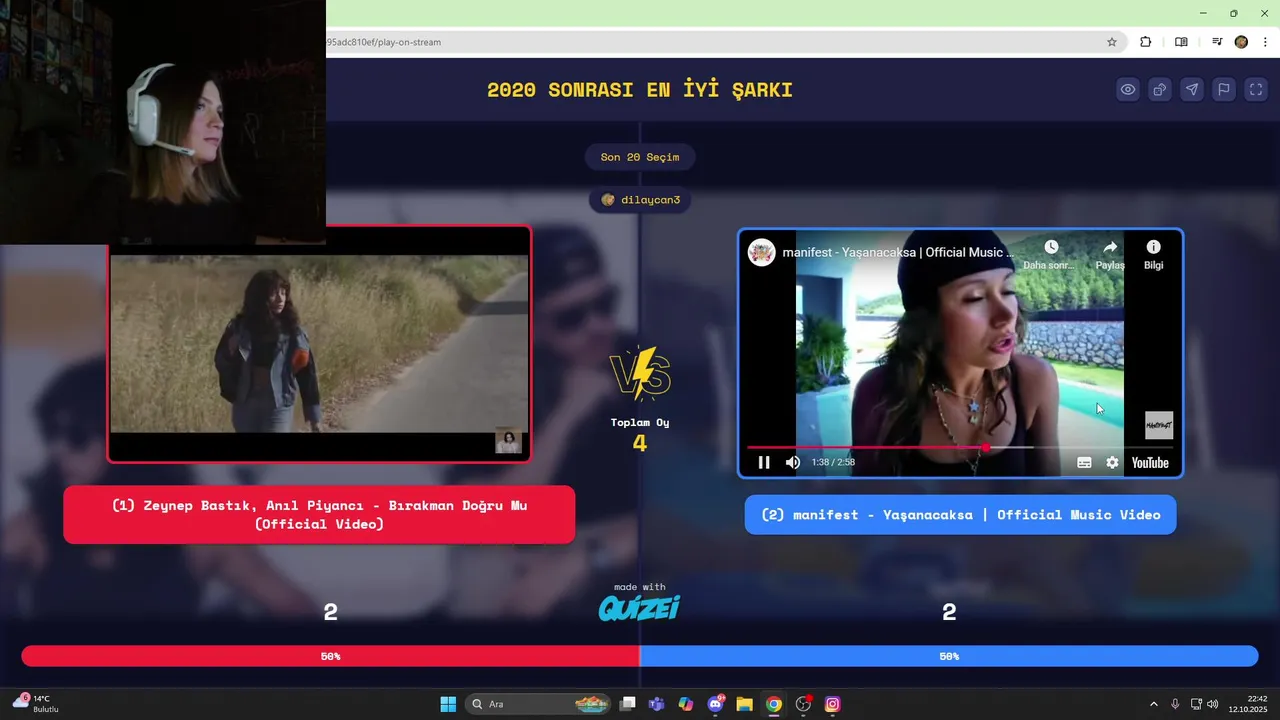This screenshot has height=720, width=1280.
Task: Click the Bilgi info icon
Action: (1153, 247)
